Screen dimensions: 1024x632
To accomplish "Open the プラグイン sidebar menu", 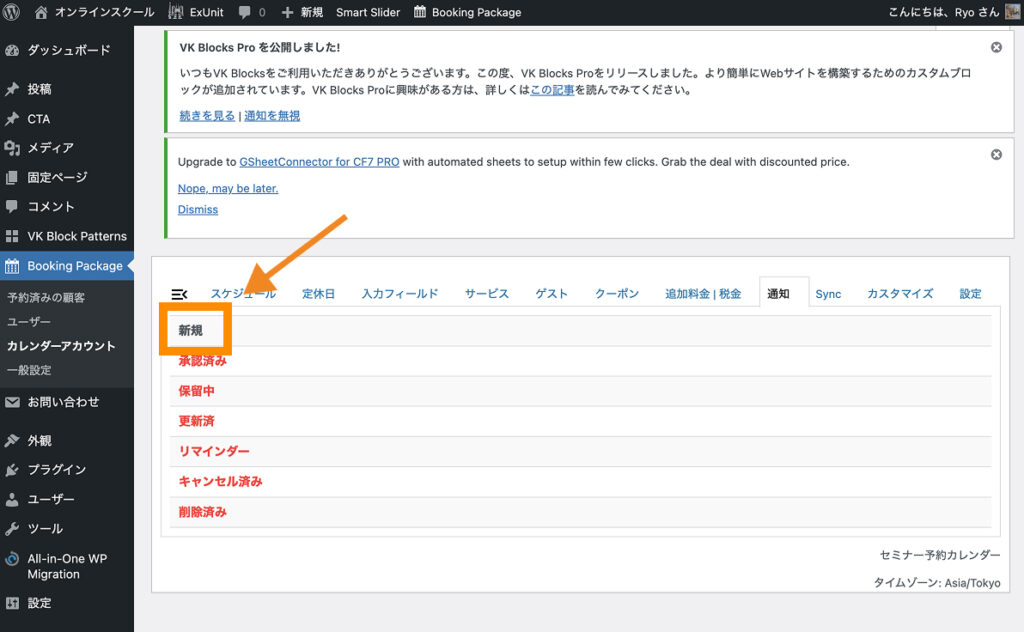I will pos(56,469).
